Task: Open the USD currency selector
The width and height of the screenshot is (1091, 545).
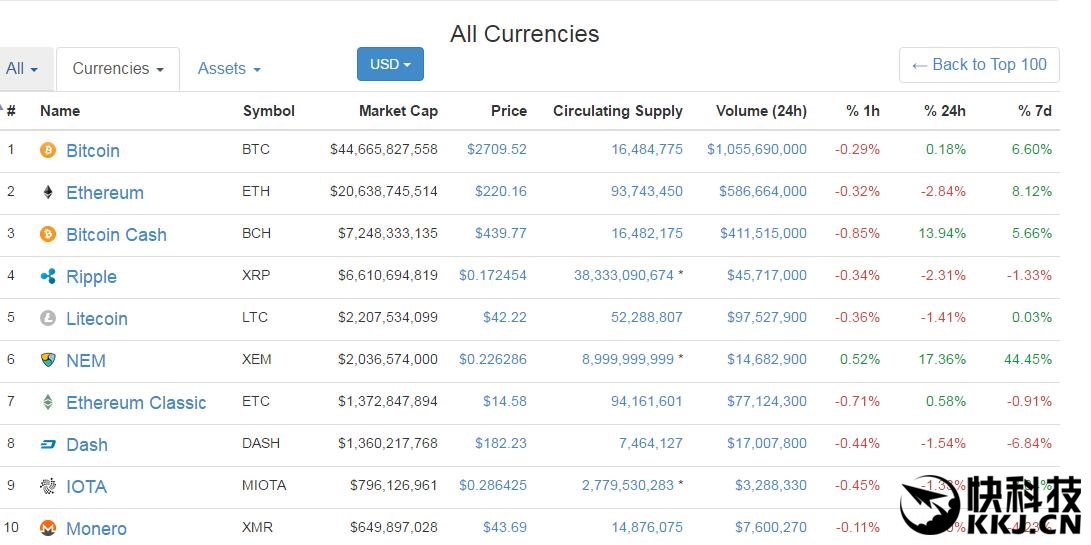Action: point(390,64)
